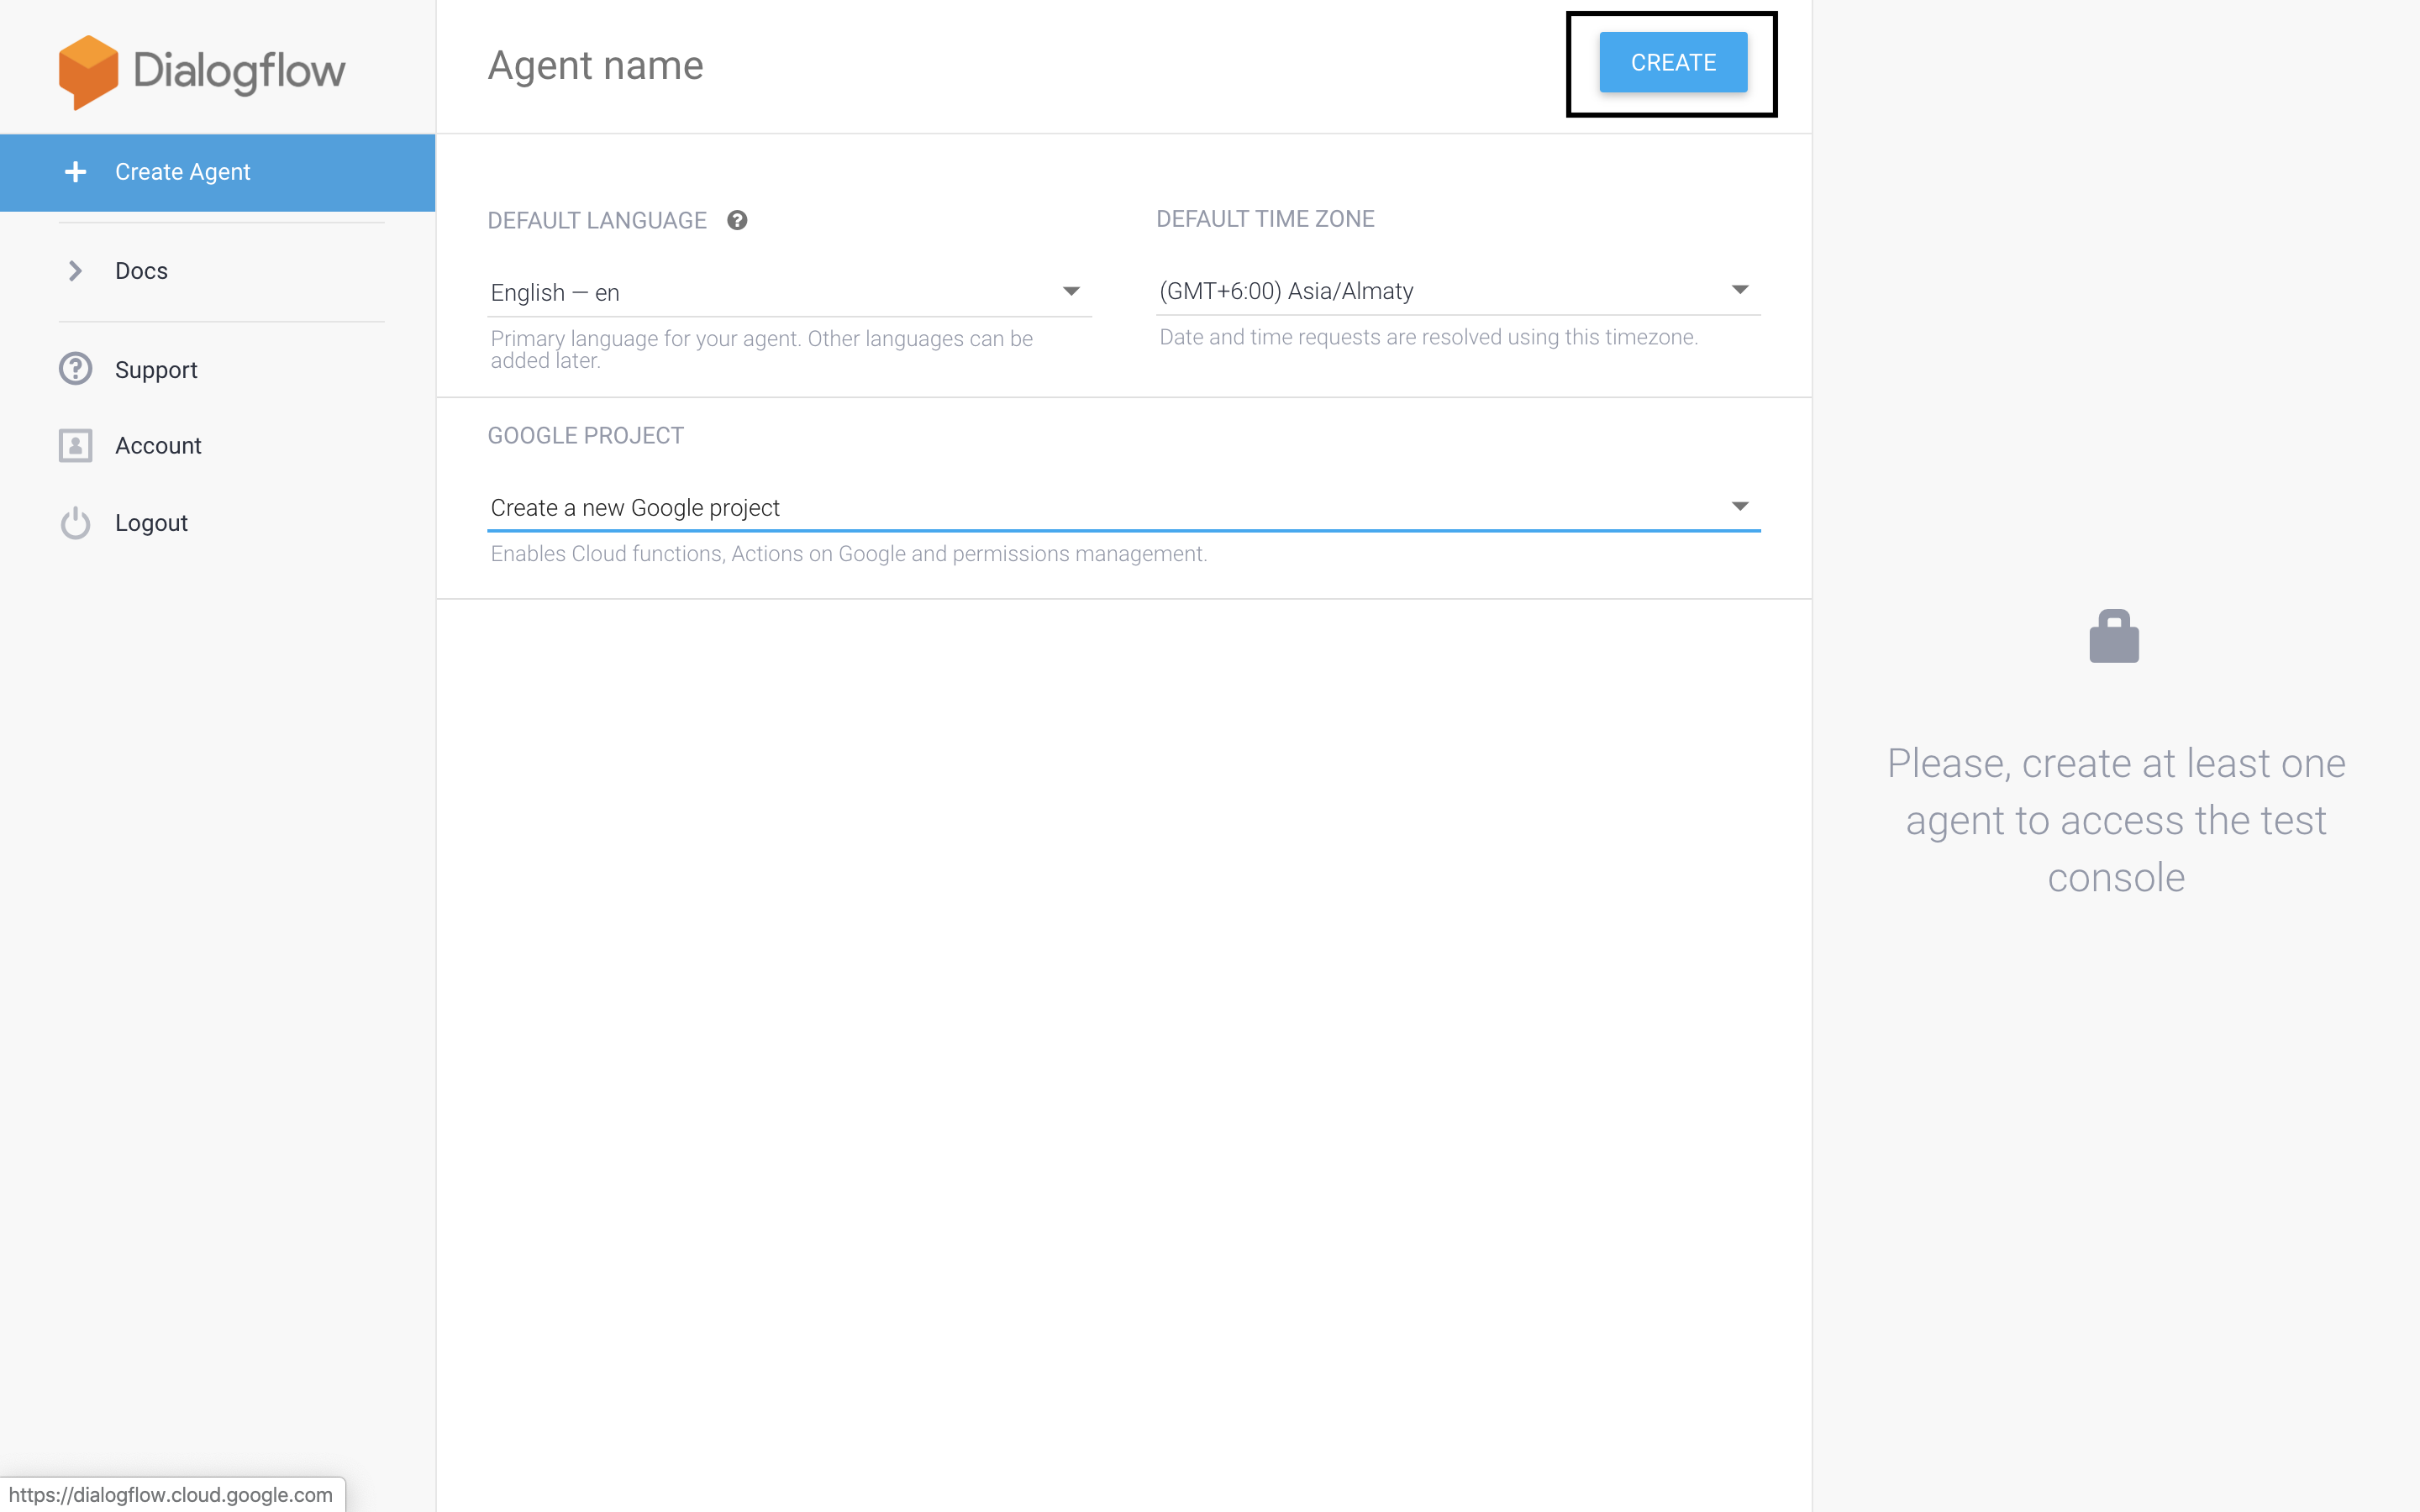Click the blue CREATE button
The image size is (2420, 1512).
coord(1673,62)
